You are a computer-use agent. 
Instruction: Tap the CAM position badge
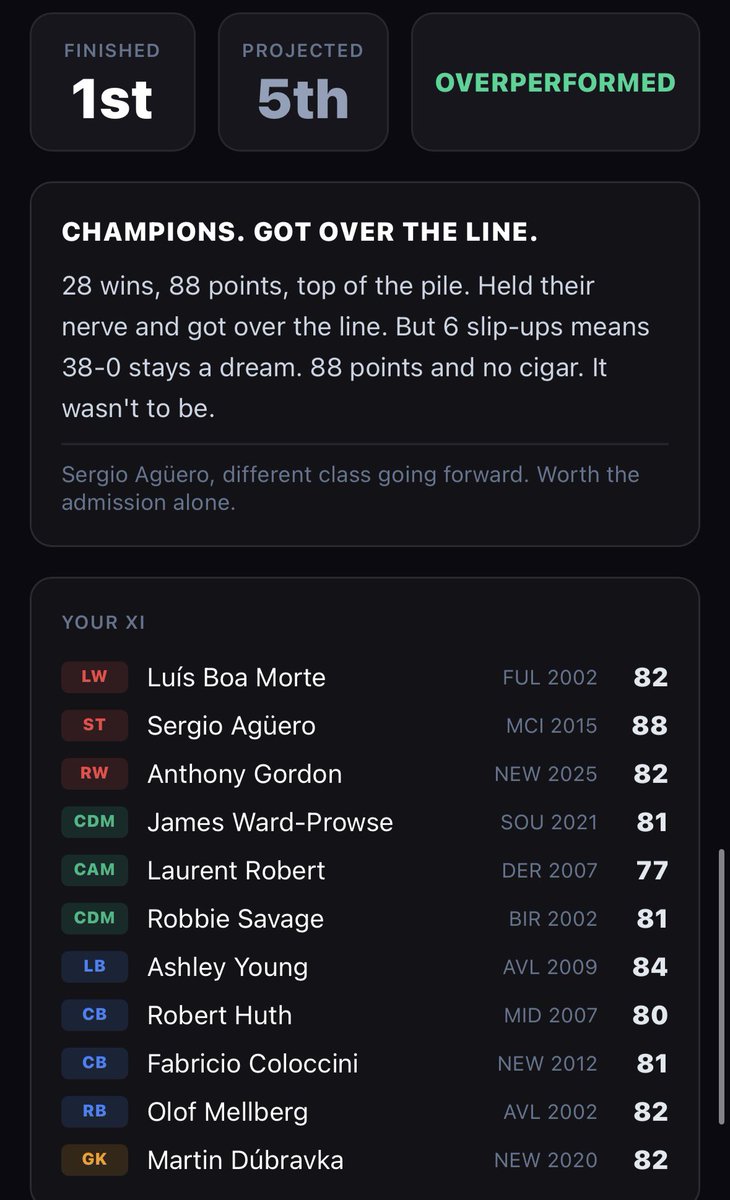pyautogui.click(x=94, y=870)
